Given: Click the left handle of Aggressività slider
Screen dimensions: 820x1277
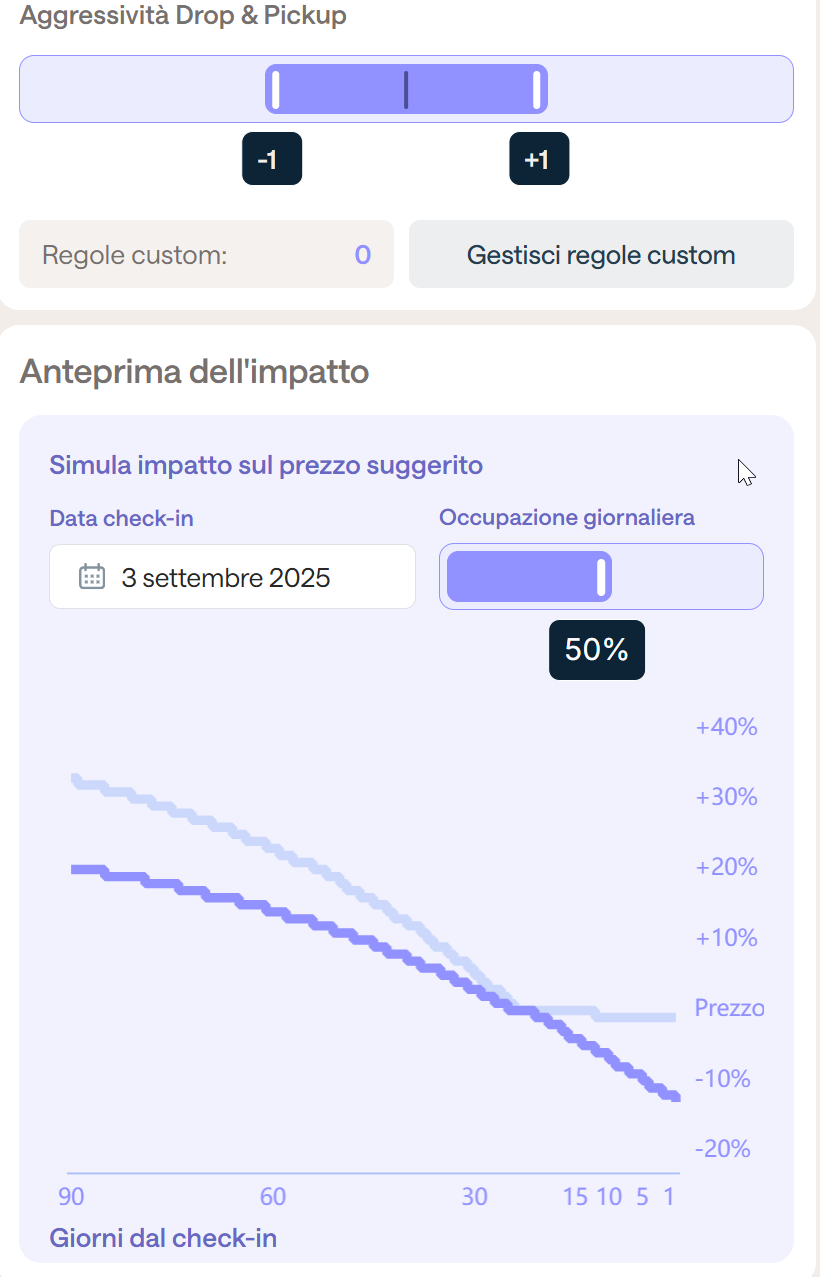Looking at the screenshot, I should pyautogui.click(x=276, y=90).
